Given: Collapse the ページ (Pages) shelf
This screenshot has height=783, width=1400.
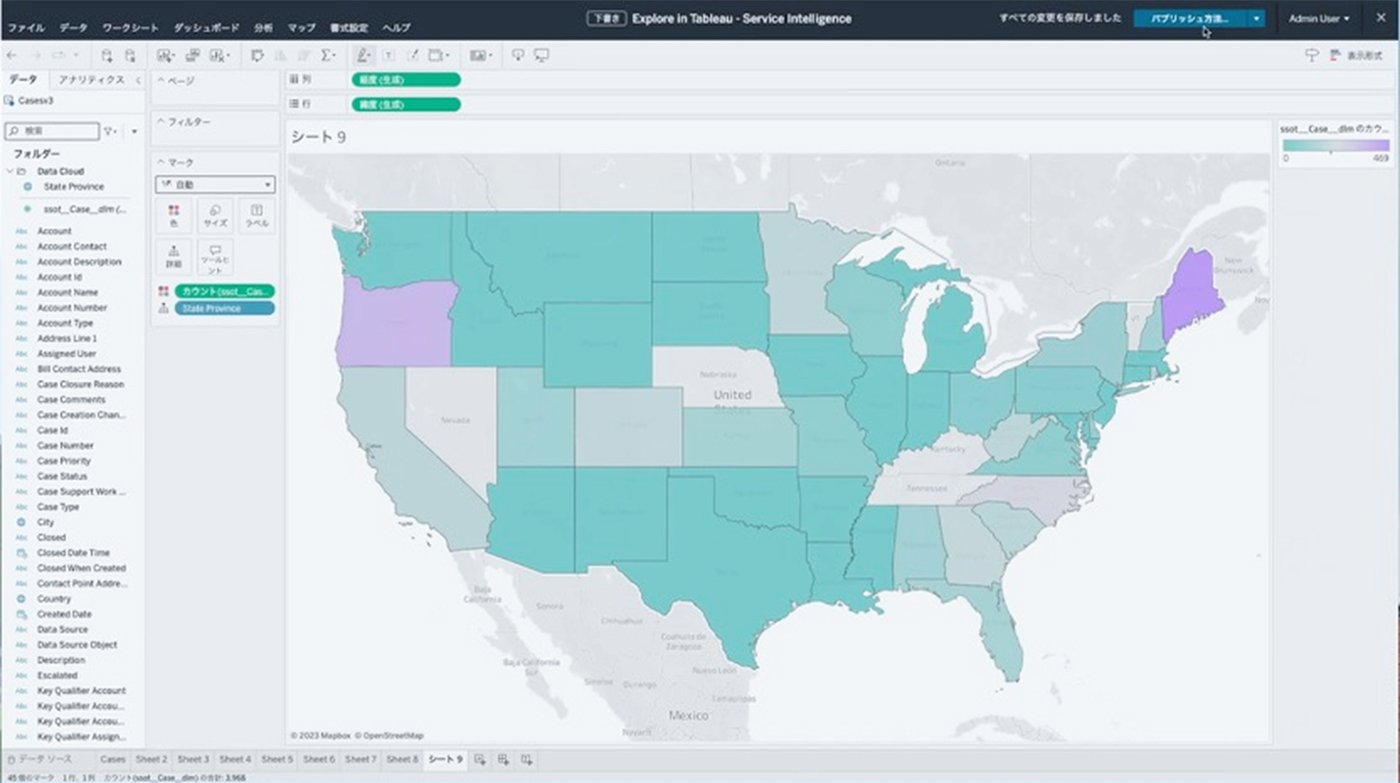Looking at the screenshot, I should pos(160,80).
